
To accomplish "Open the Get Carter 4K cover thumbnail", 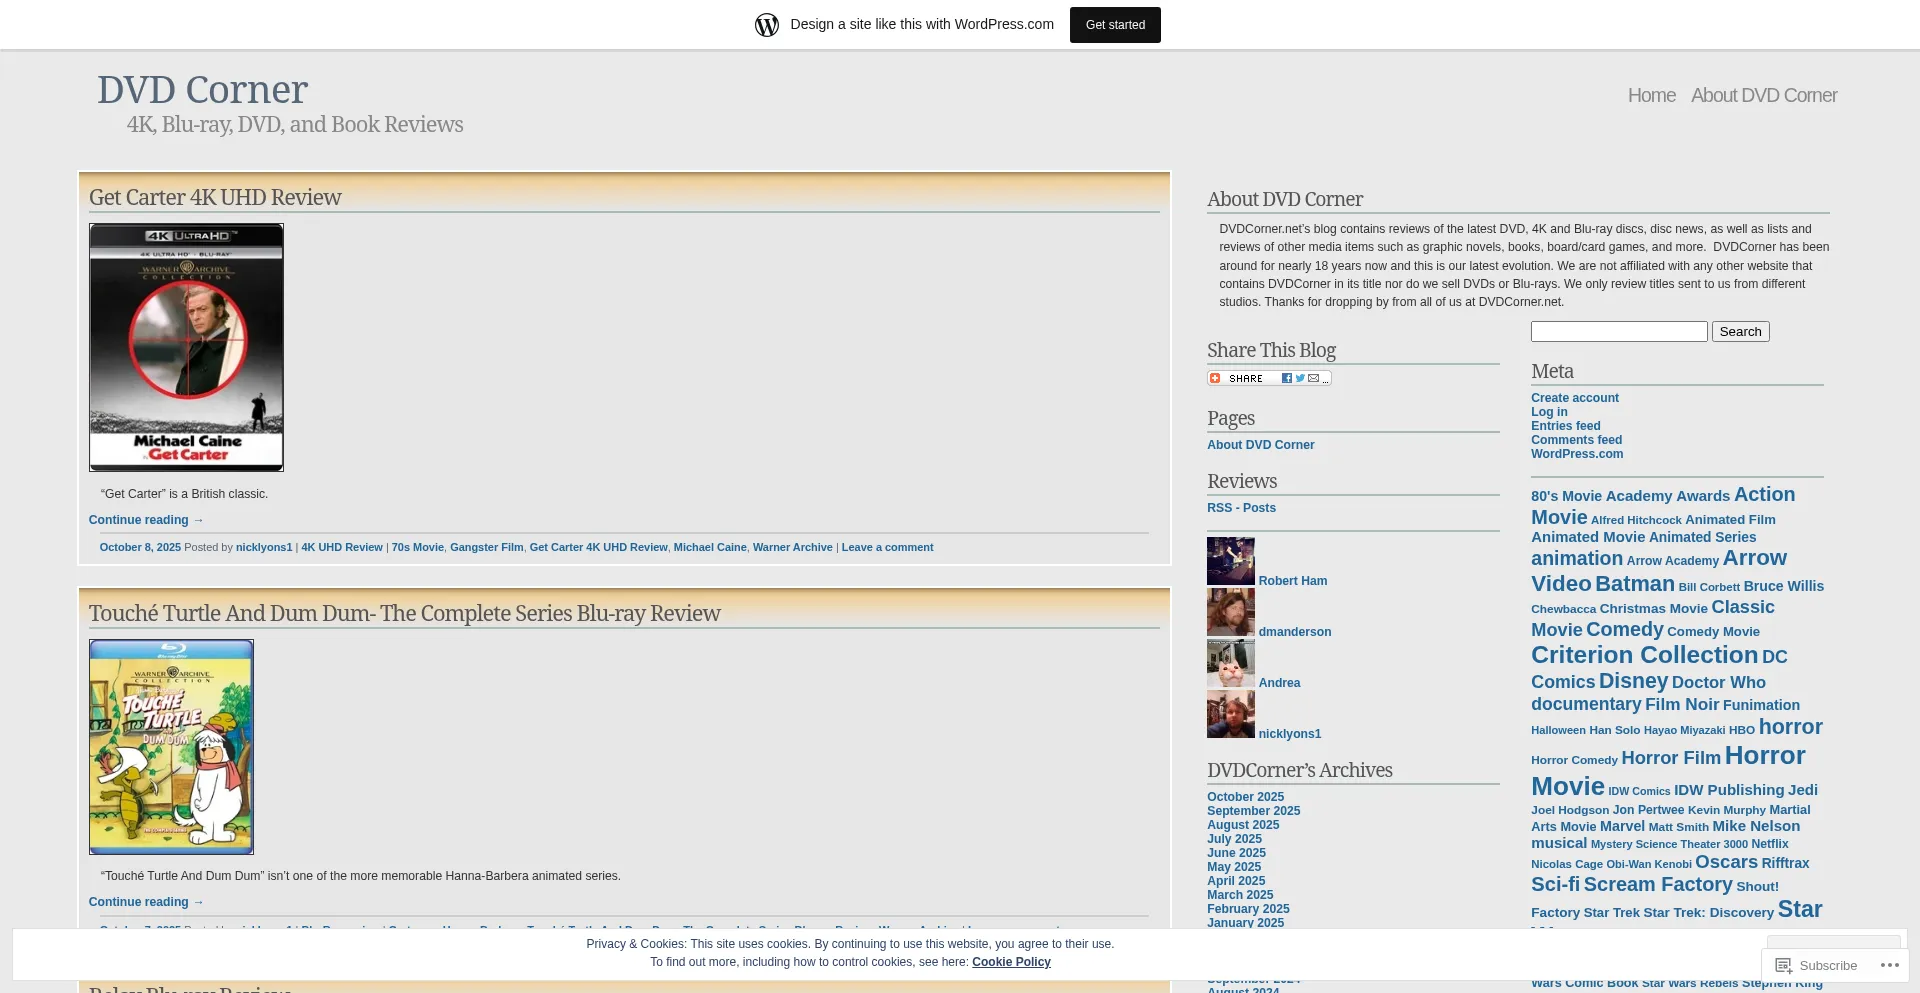I will 186,347.
